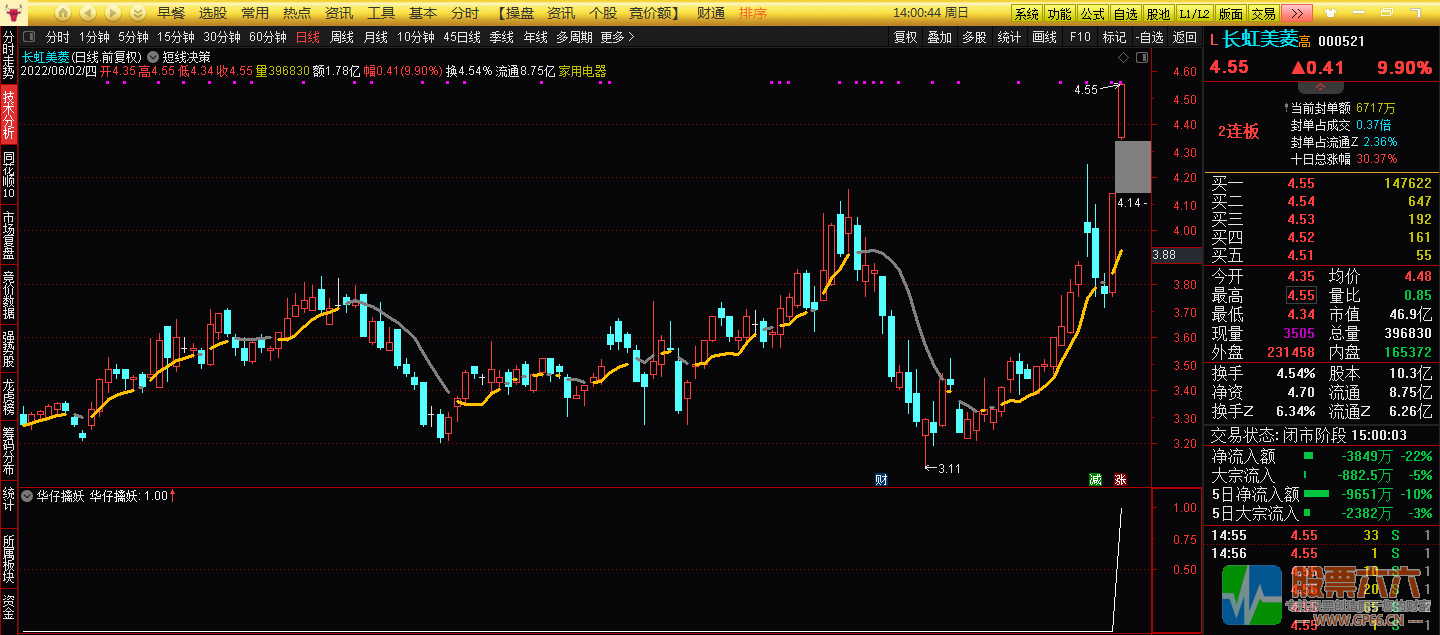Select the 季线 quarterly period
This screenshot has height=635, width=1440.
tap(502, 37)
